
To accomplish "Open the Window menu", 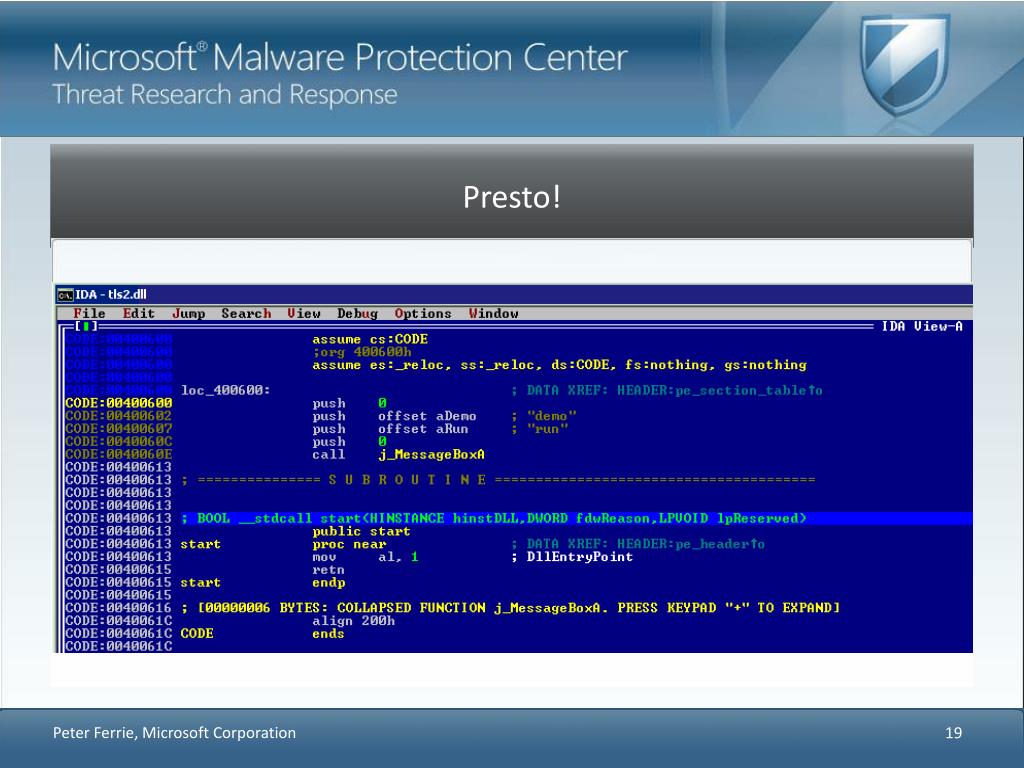I will tap(493, 313).
